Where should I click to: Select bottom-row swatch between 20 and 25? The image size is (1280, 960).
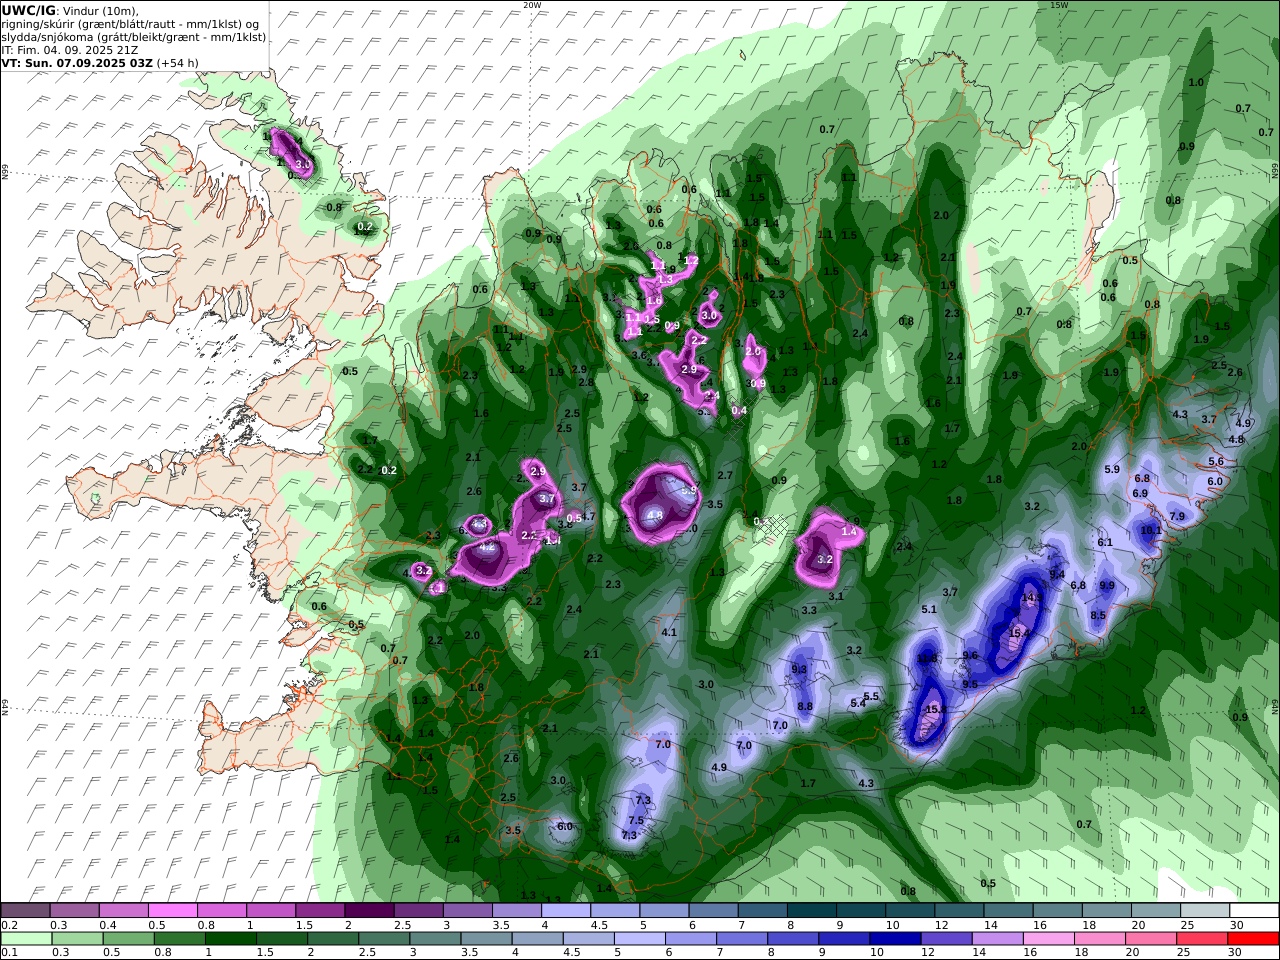1152,939
